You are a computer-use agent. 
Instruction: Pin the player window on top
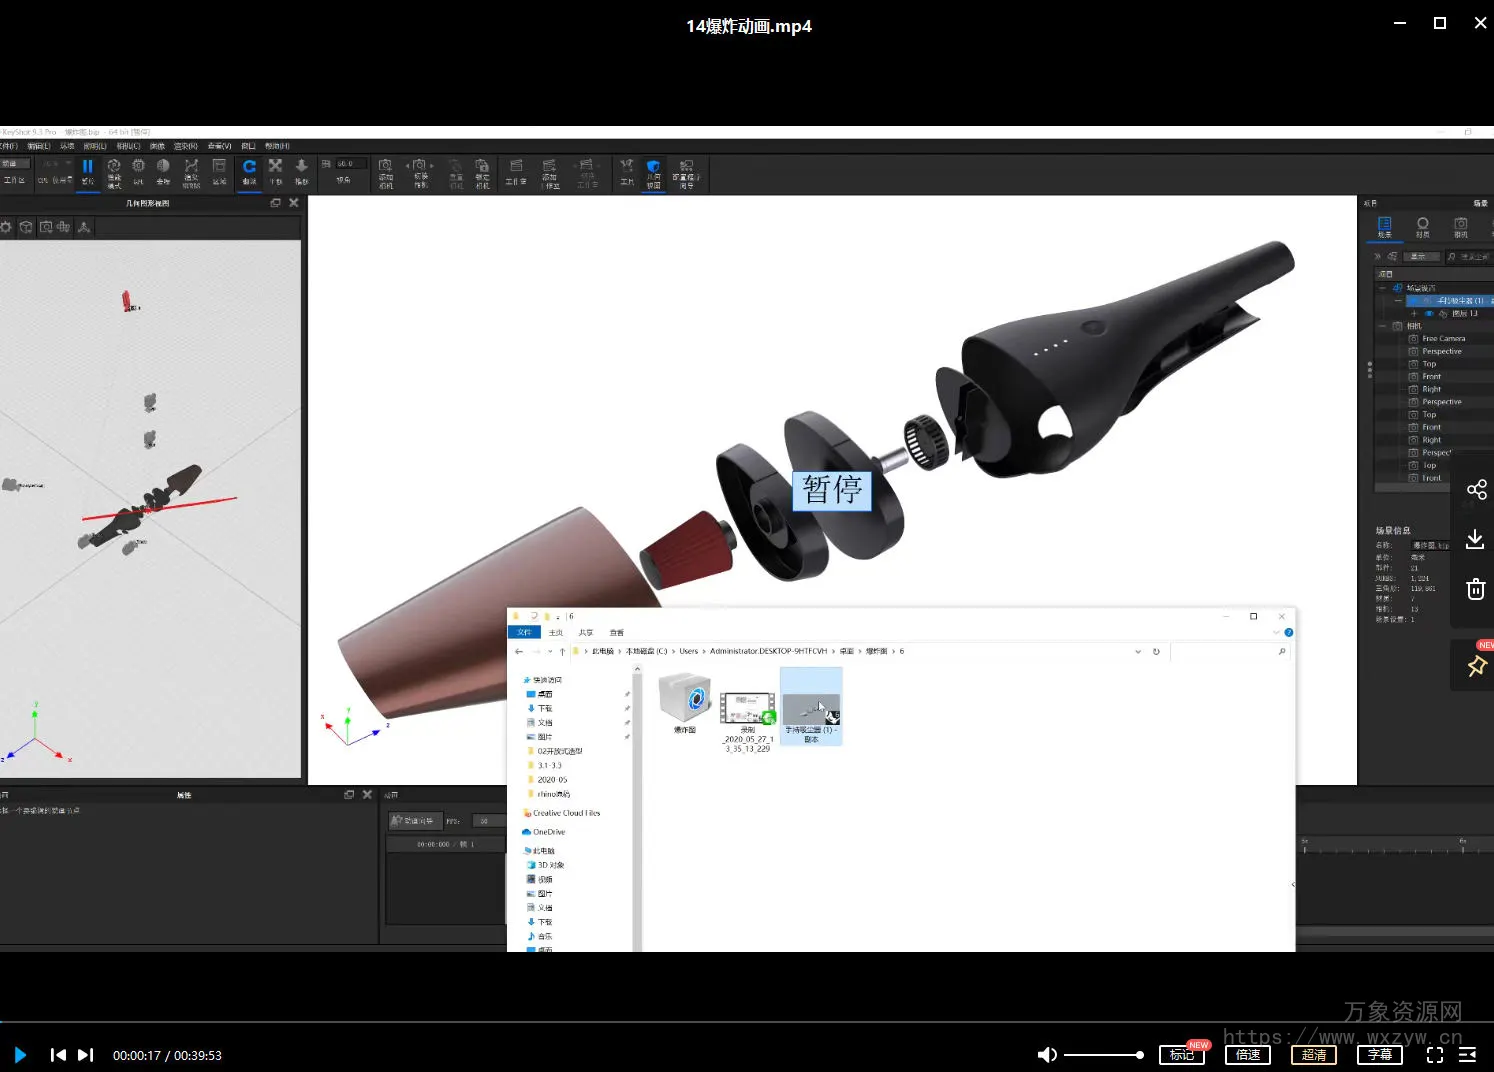(x=1476, y=666)
